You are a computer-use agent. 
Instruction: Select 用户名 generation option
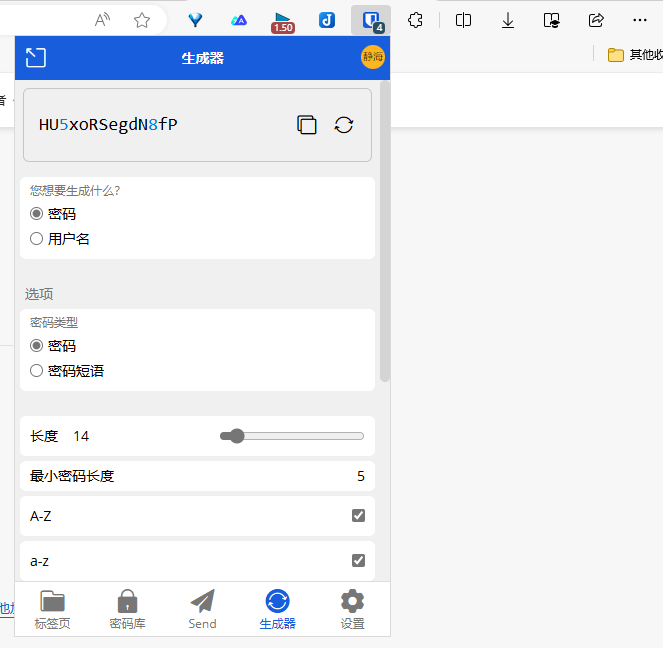click(37, 239)
